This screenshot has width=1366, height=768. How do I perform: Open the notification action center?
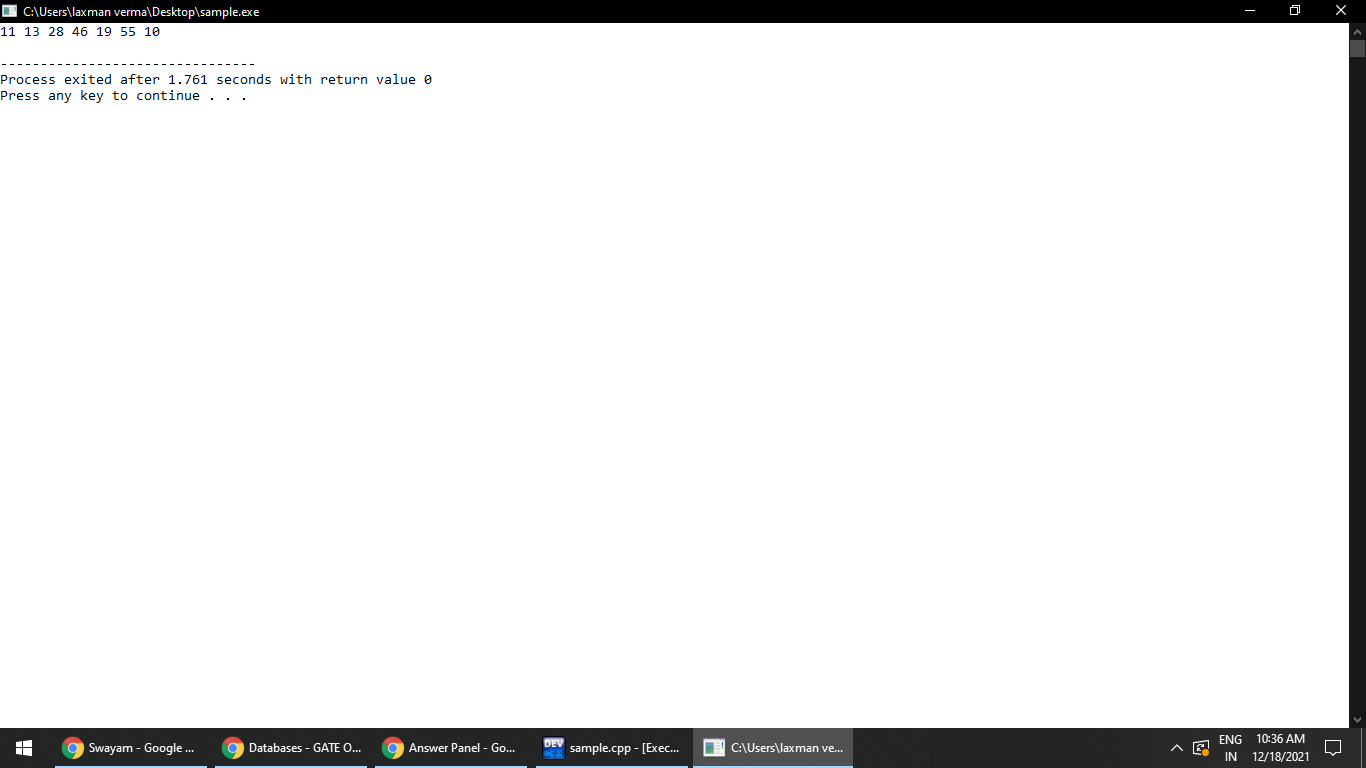(1332, 748)
